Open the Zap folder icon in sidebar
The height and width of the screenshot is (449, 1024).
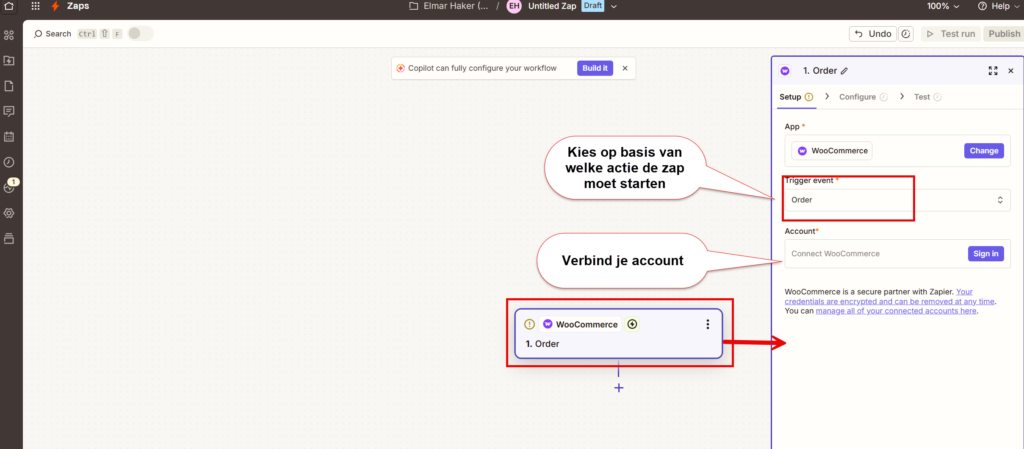pyautogui.click(x=8, y=61)
